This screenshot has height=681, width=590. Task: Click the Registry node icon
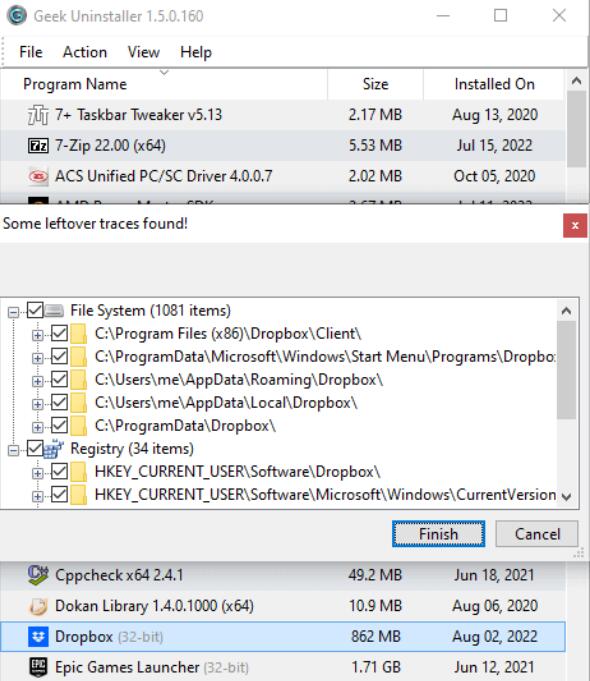[53, 449]
